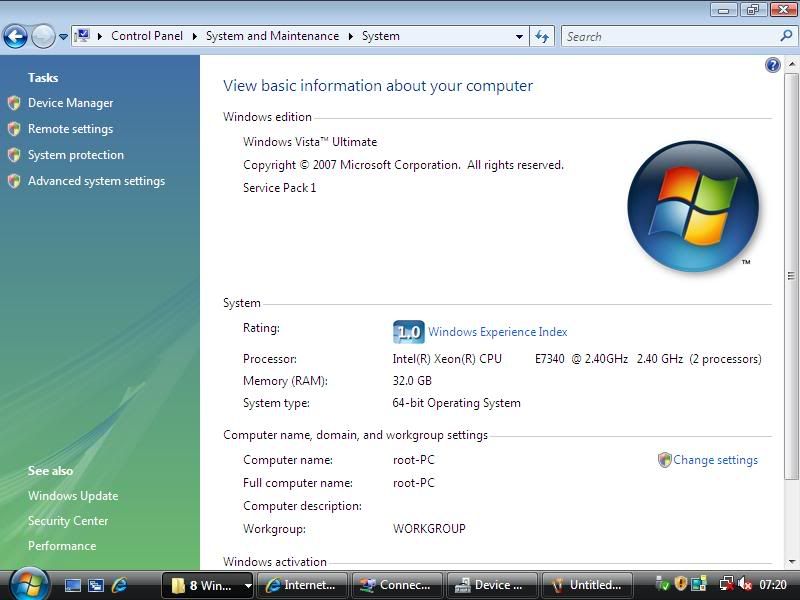Image resolution: width=800 pixels, height=600 pixels.
Task: Open Help via the blue question mark icon
Action: point(773,65)
